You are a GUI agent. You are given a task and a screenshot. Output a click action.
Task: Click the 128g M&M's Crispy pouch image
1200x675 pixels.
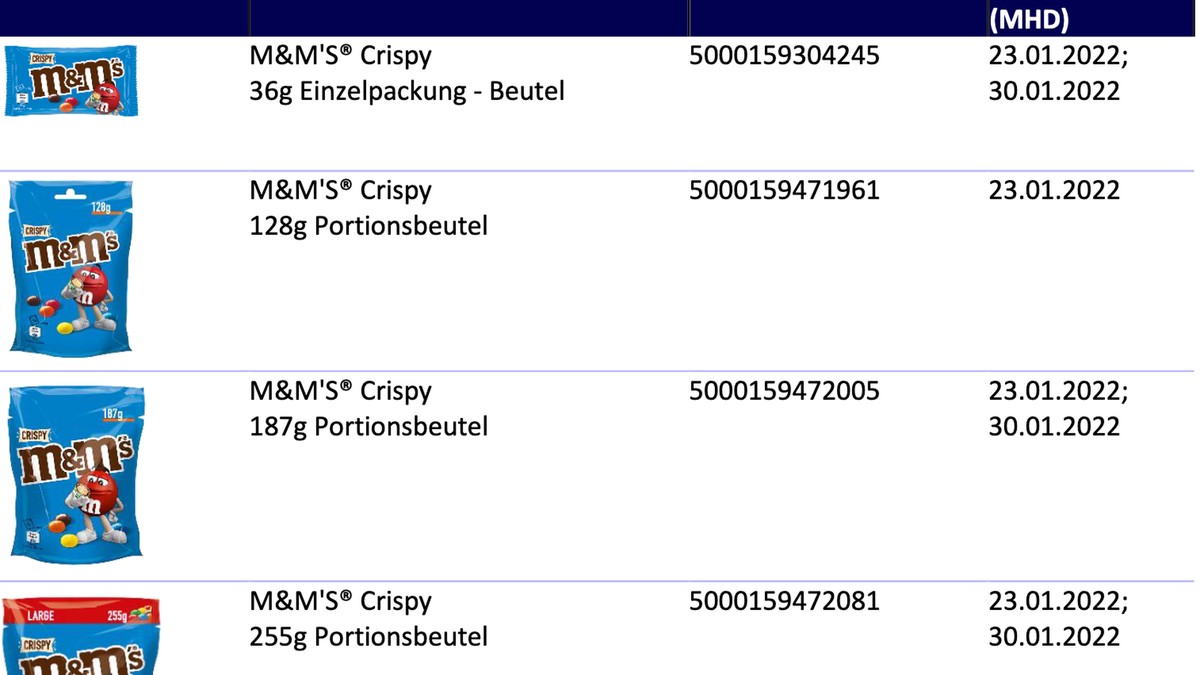pyautogui.click(x=70, y=267)
